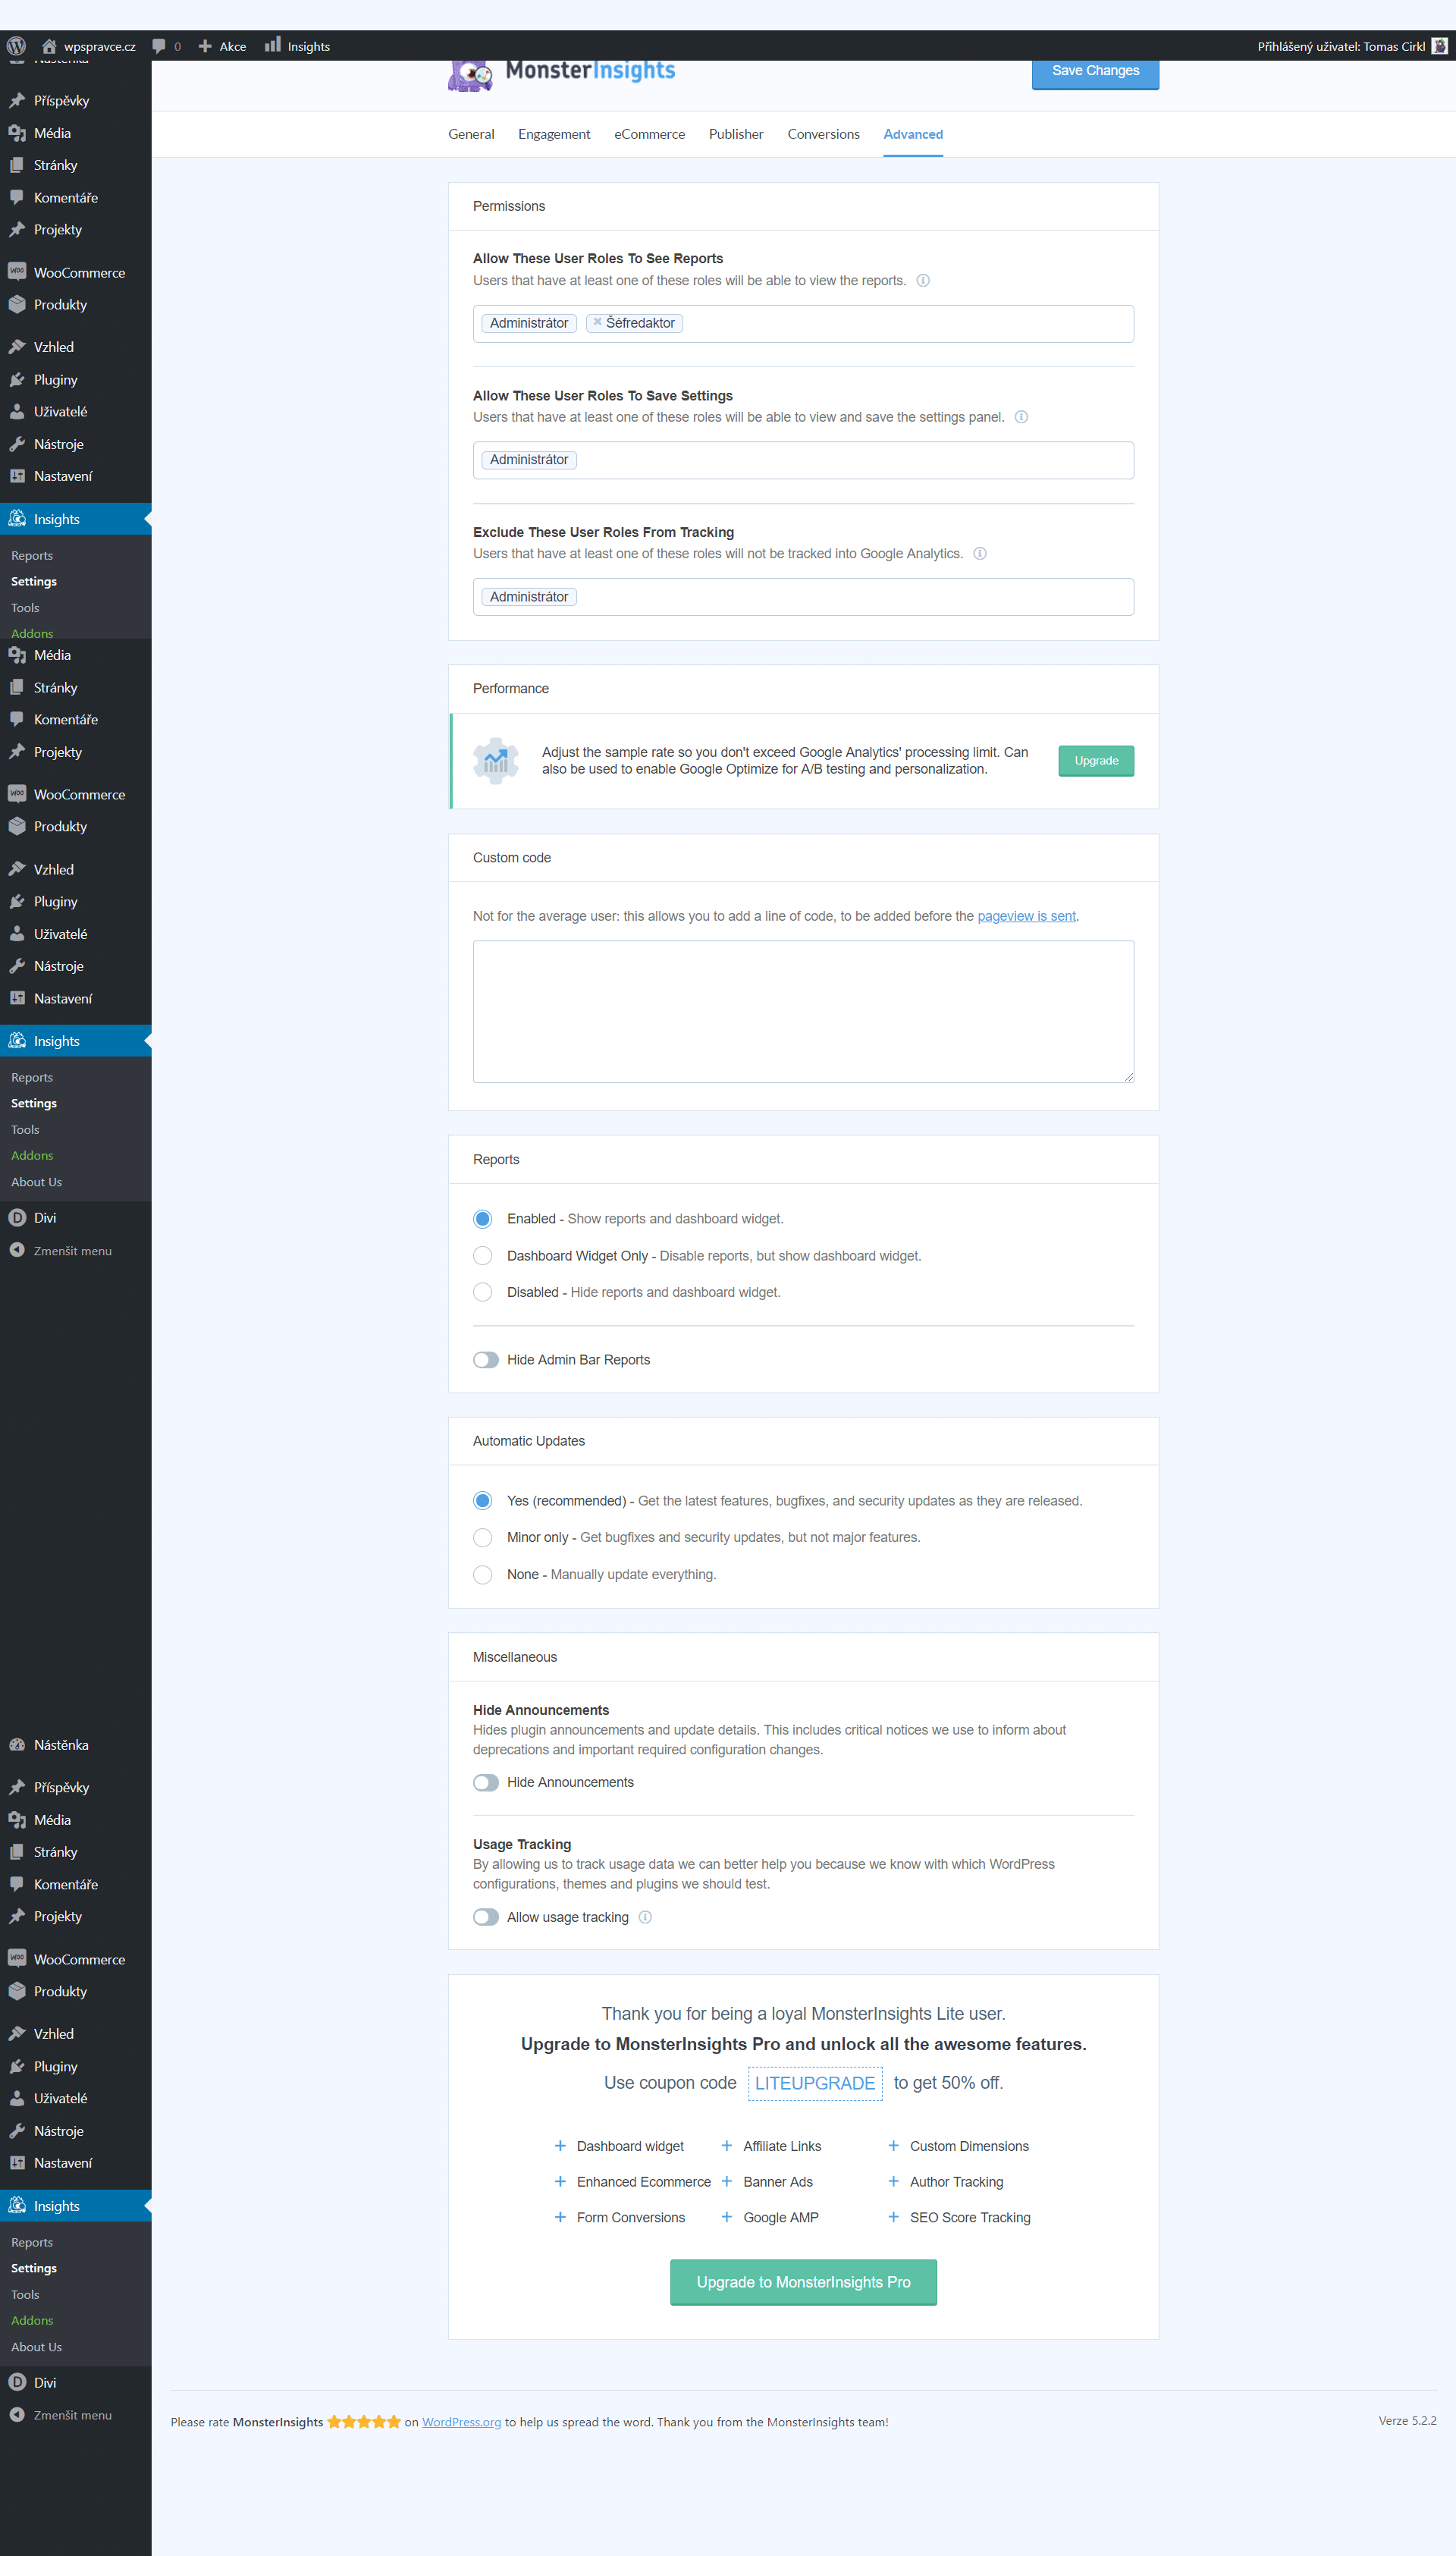The height and width of the screenshot is (2556, 1456).
Task: Click the user avatar in the admin bar
Action: [1439, 46]
